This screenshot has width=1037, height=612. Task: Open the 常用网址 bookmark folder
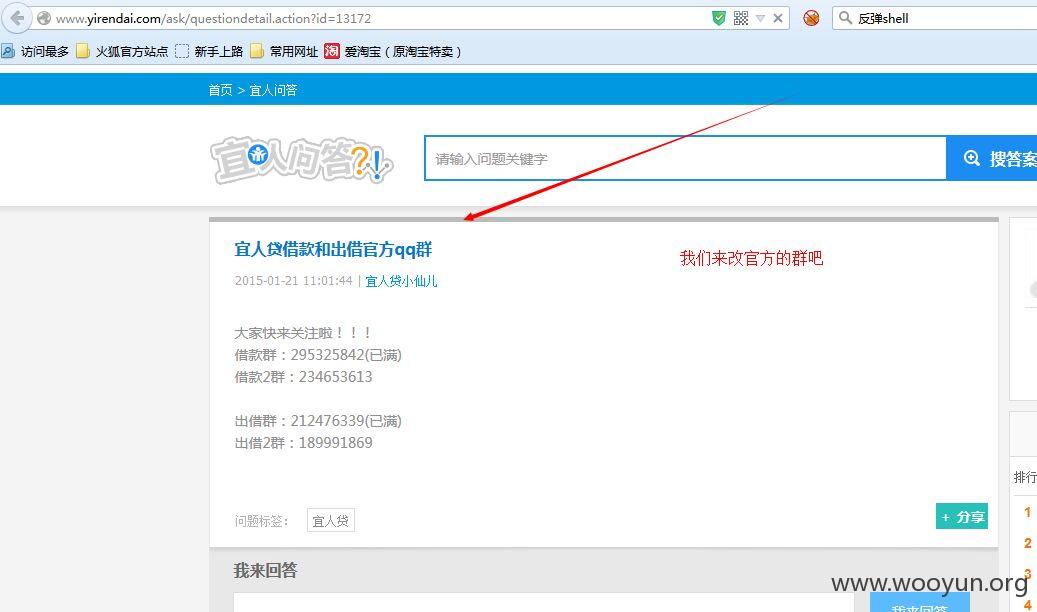click(x=284, y=52)
